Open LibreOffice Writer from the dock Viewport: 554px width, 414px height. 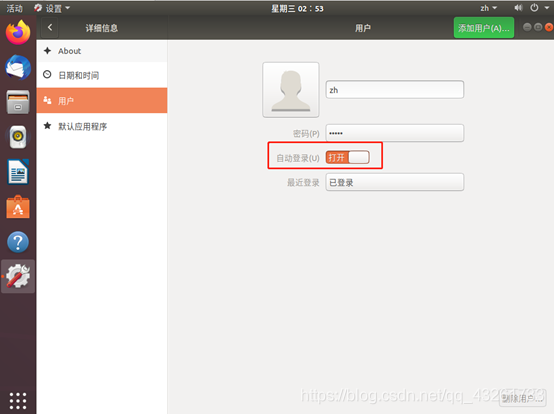click(18, 172)
